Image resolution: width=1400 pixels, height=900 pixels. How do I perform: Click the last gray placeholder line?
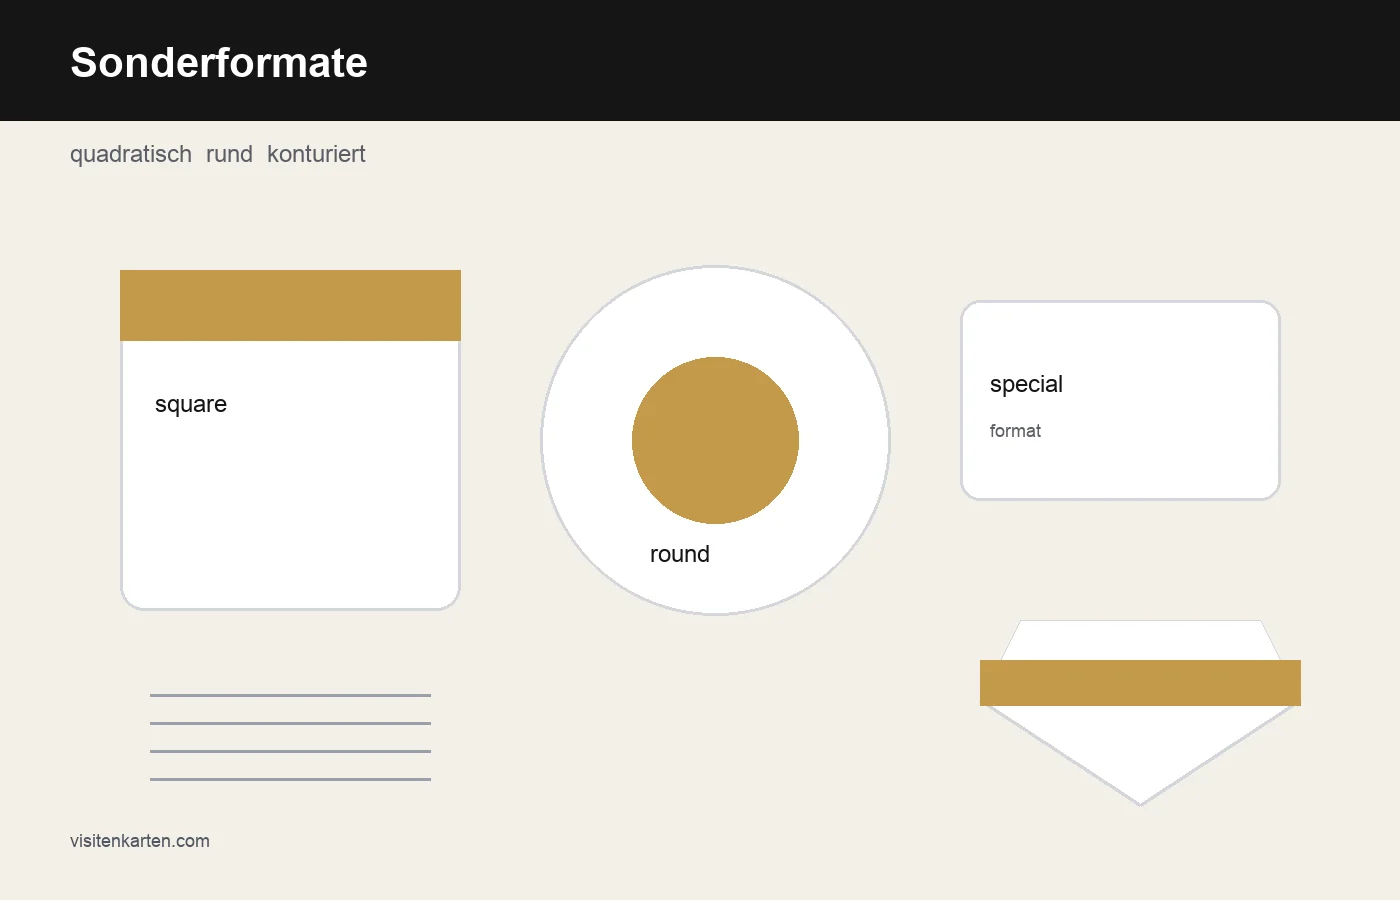[290, 779]
